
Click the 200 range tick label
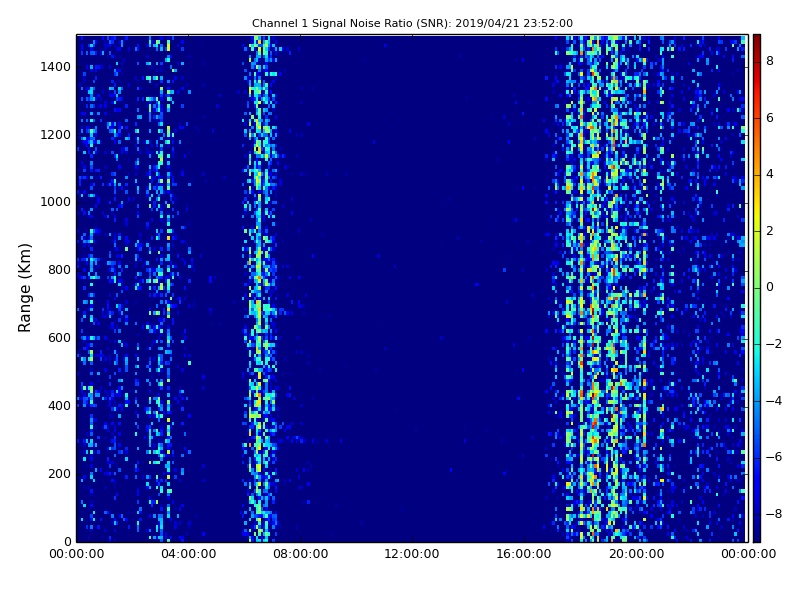[x=59, y=473]
